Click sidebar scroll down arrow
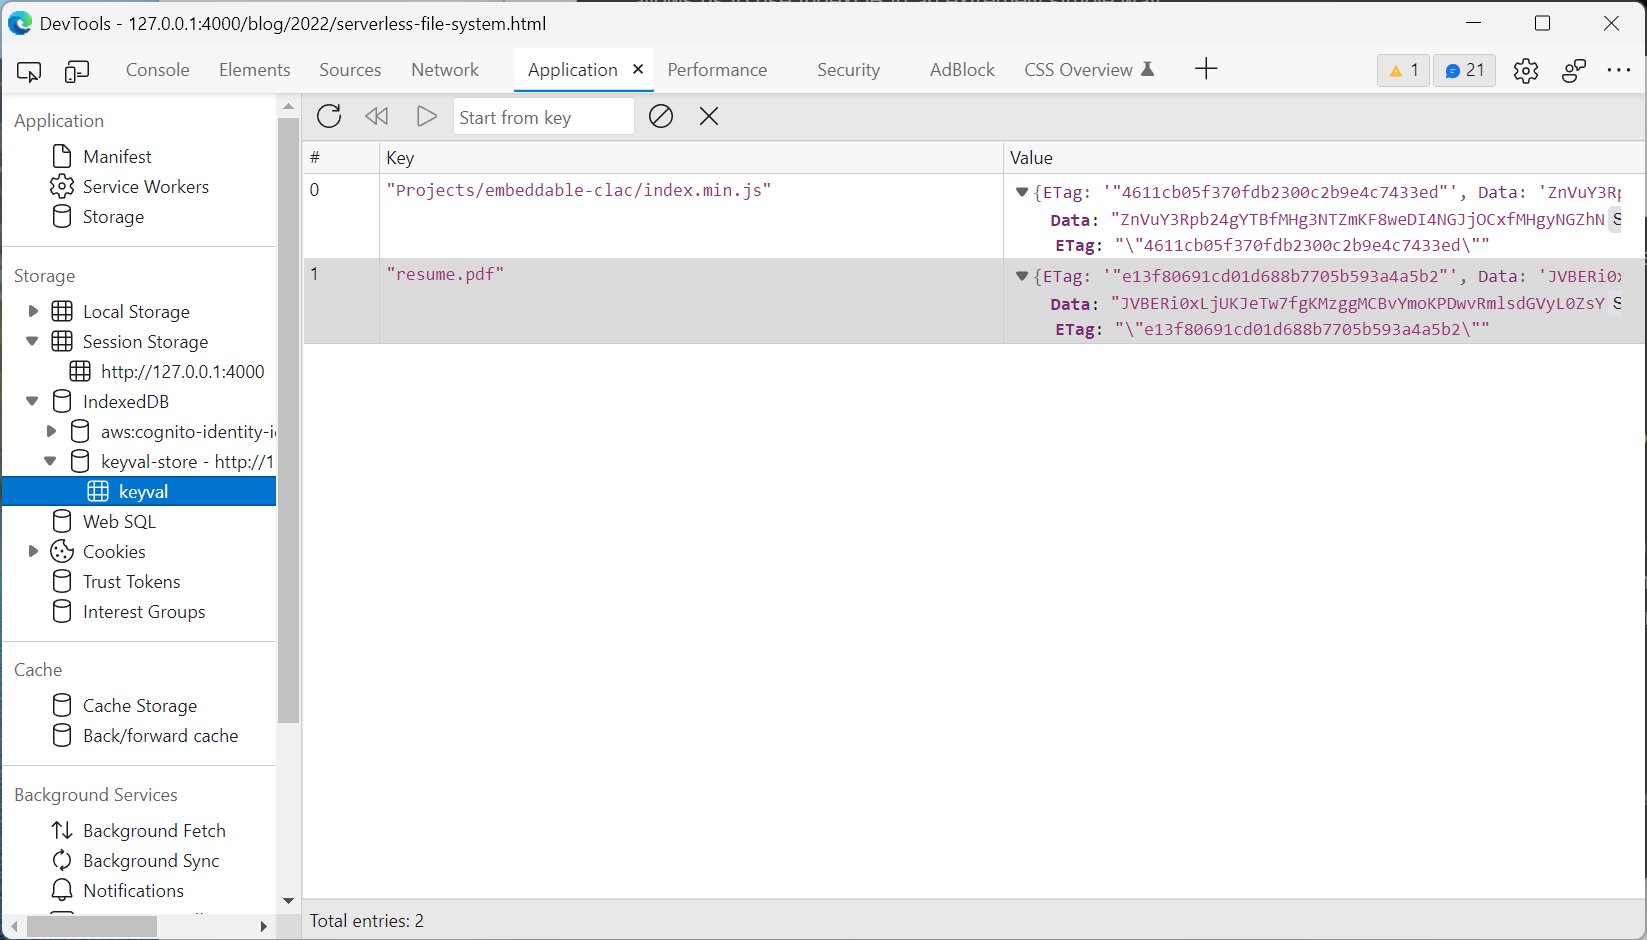Viewport: 1647px width, 940px height. coord(289,901)
